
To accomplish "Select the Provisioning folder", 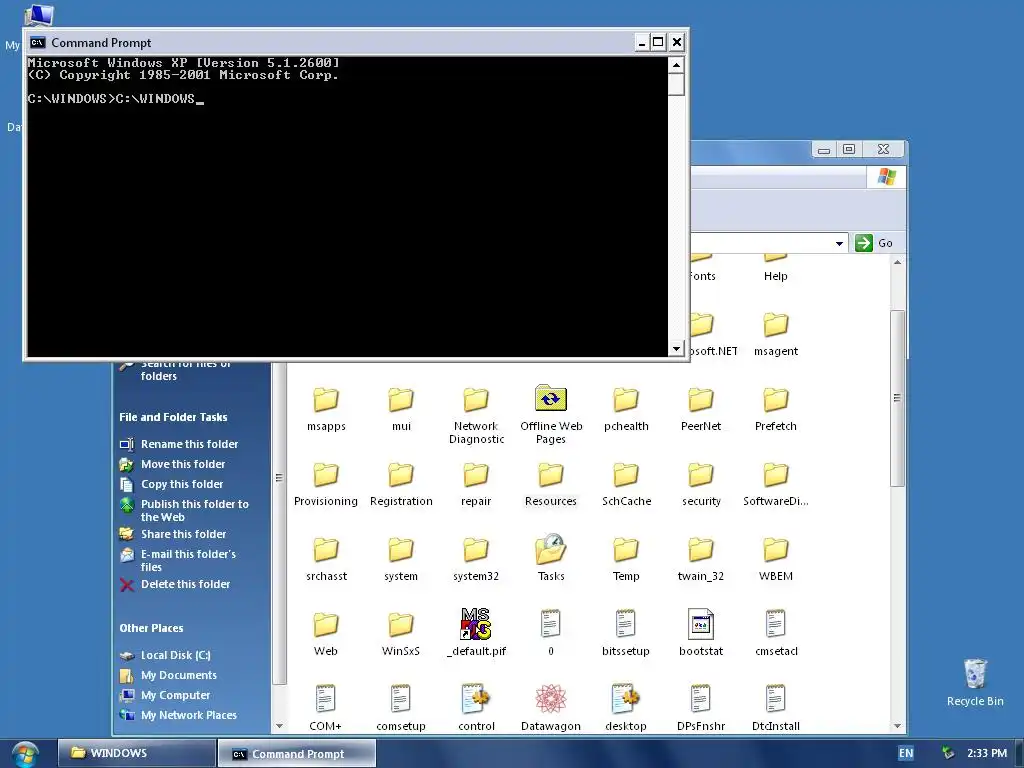I will 326,484.
